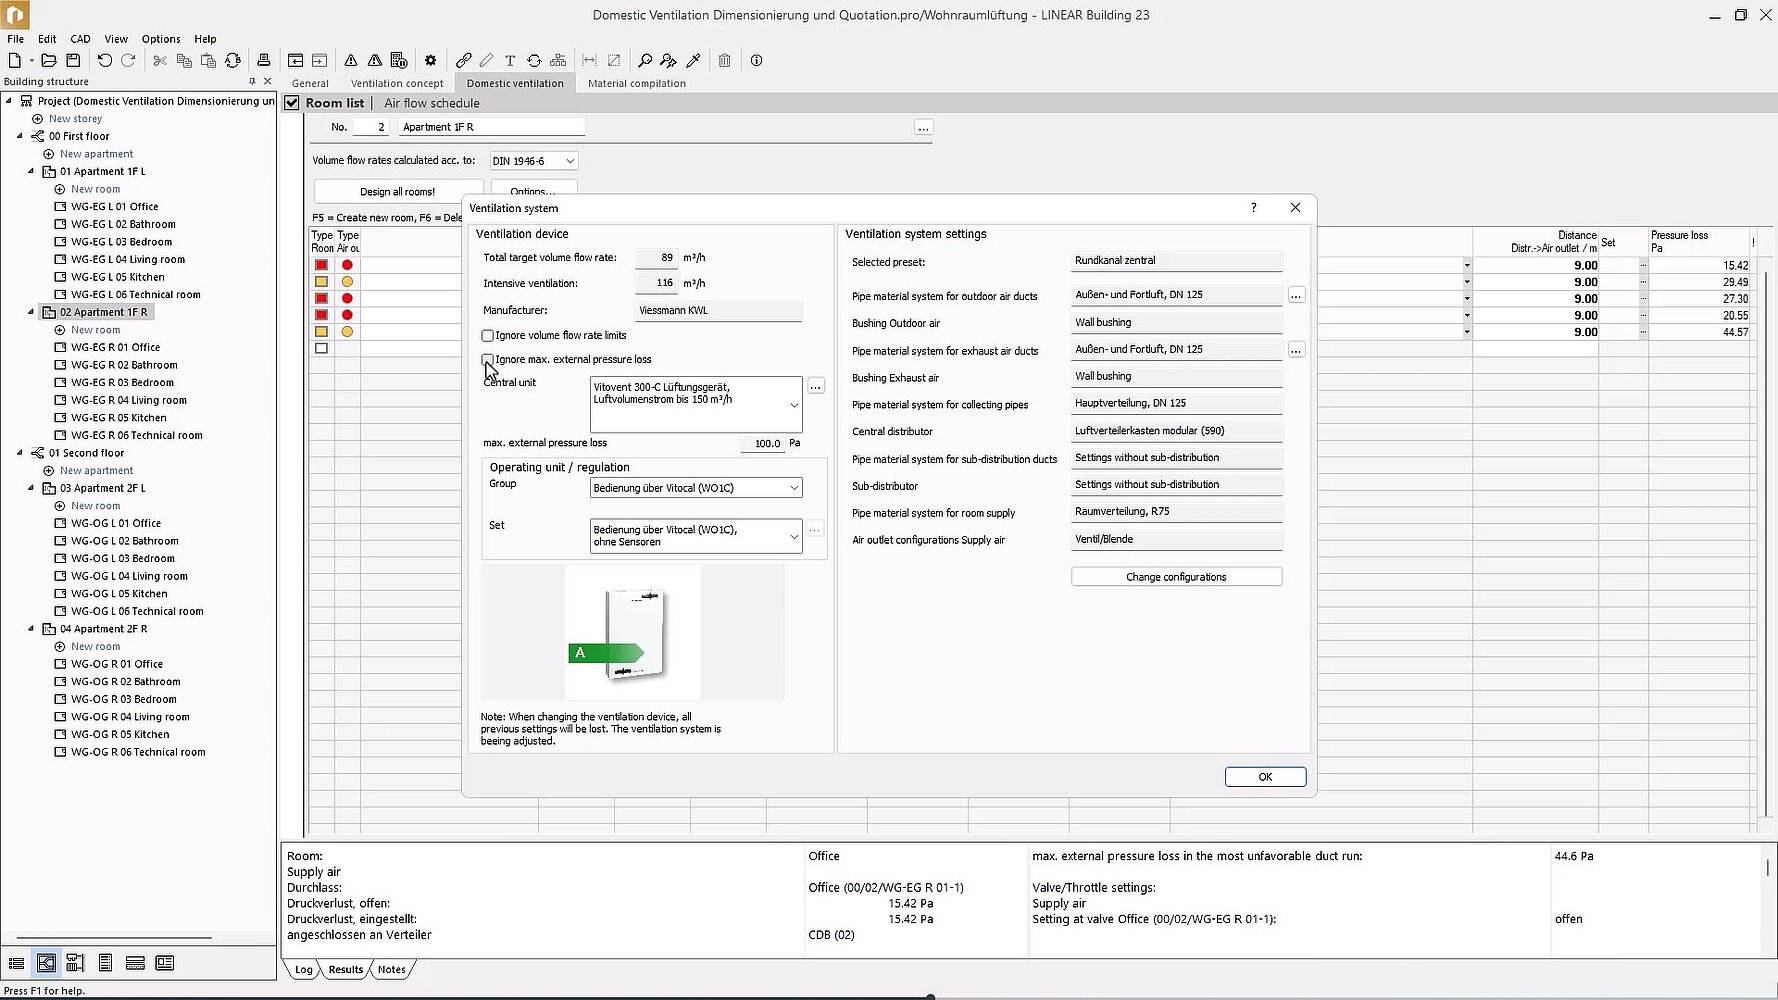This screenshot has width=1778, height=1000.
Task: Open the operating unit Group dropdown
Action: pyautogui.click(x=696, y=488)
